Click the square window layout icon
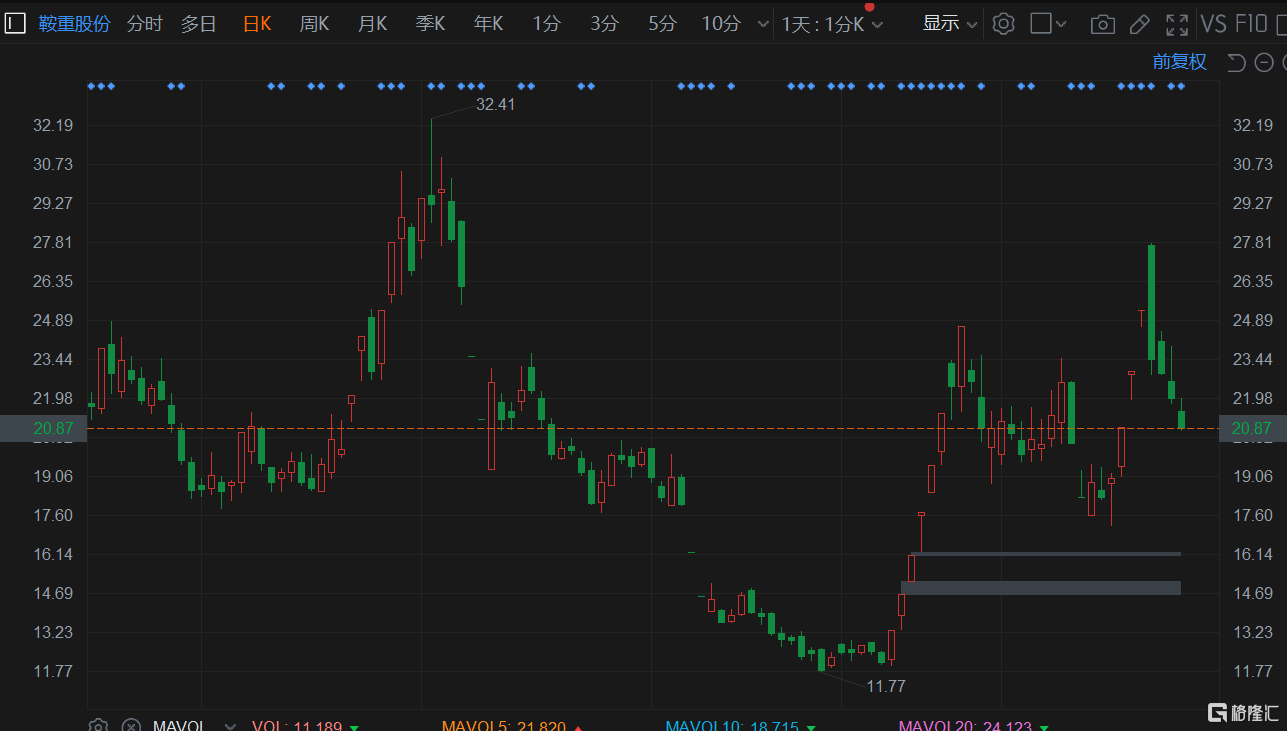Screen dimensions: 1287x731 tap(1041, 23)
